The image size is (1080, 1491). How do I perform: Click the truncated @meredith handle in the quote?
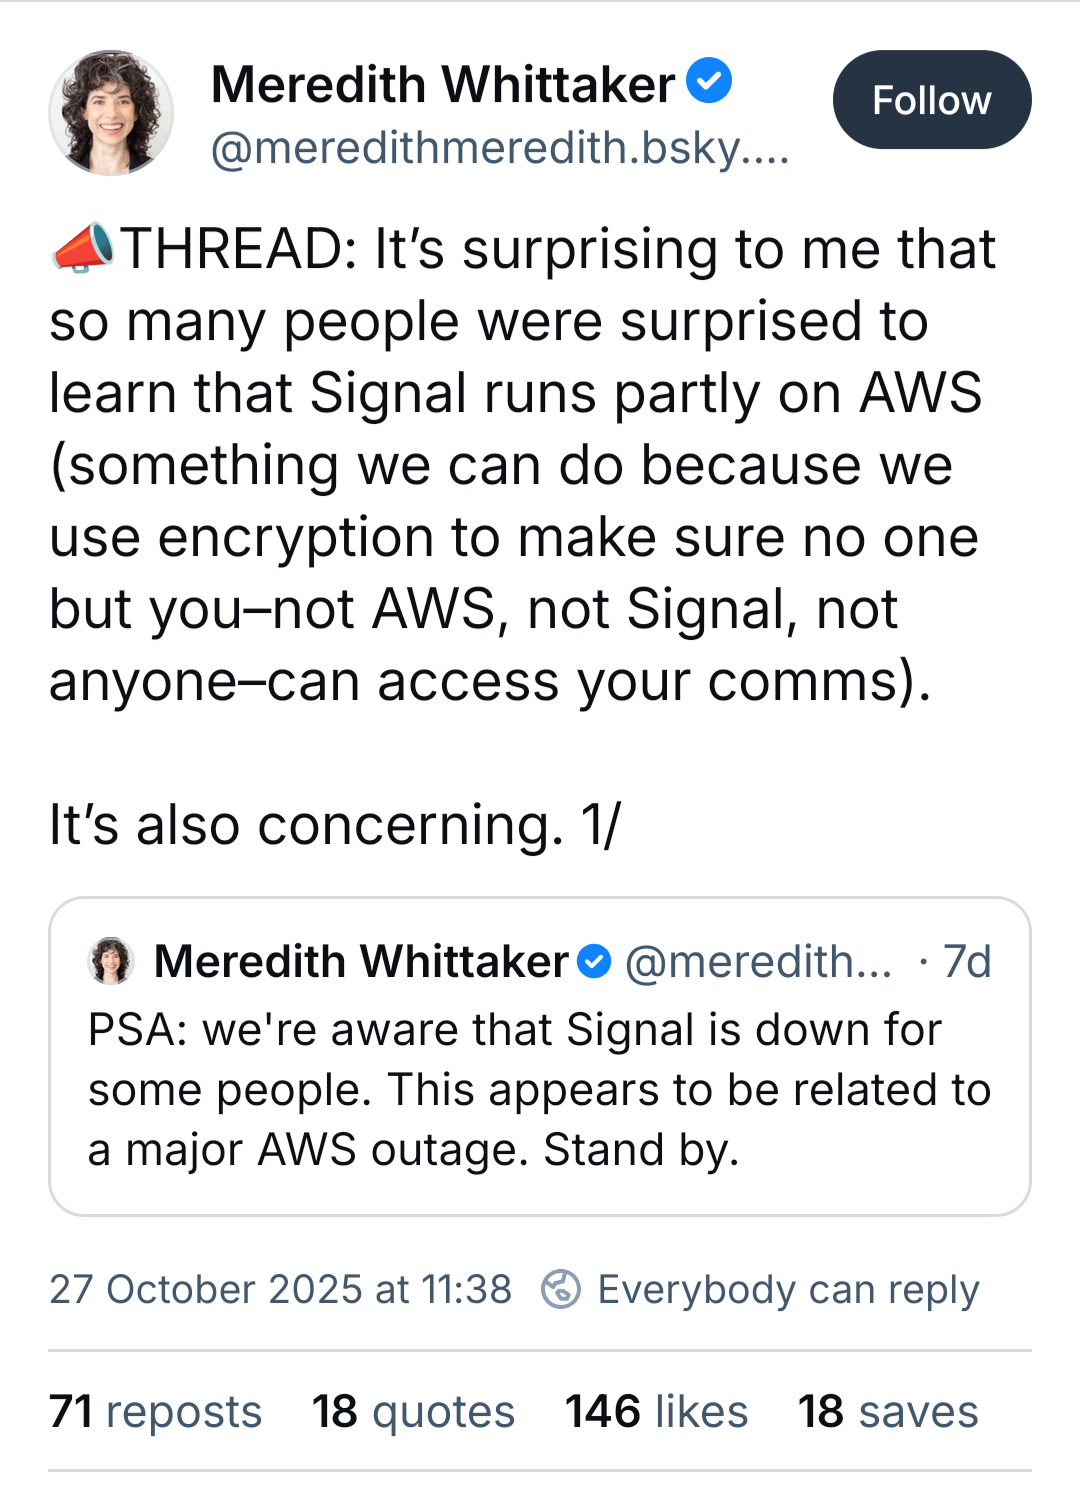(758, 961)
